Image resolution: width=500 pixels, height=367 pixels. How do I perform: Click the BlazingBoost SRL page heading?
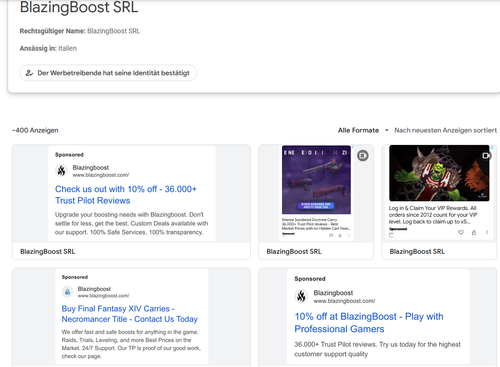pos(79,7)
